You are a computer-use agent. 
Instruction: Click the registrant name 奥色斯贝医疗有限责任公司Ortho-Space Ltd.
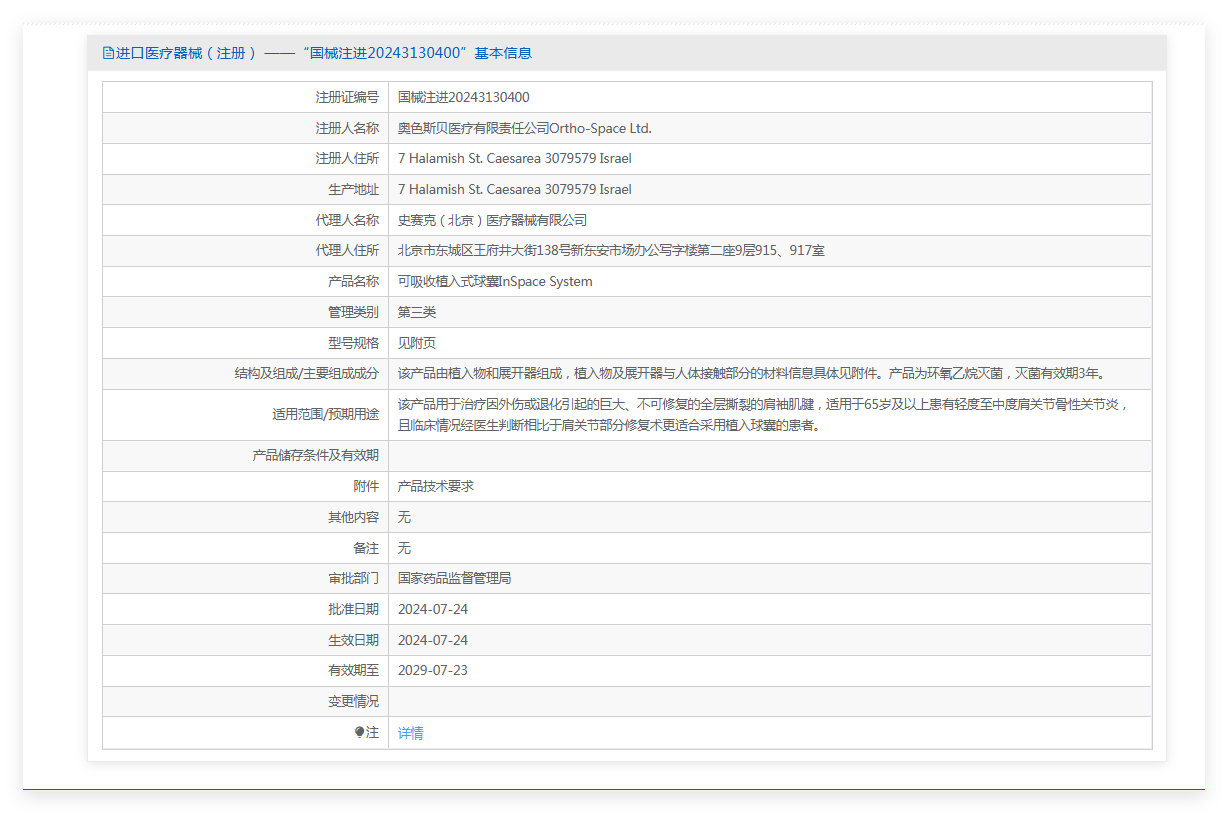(x=525, y=128)
